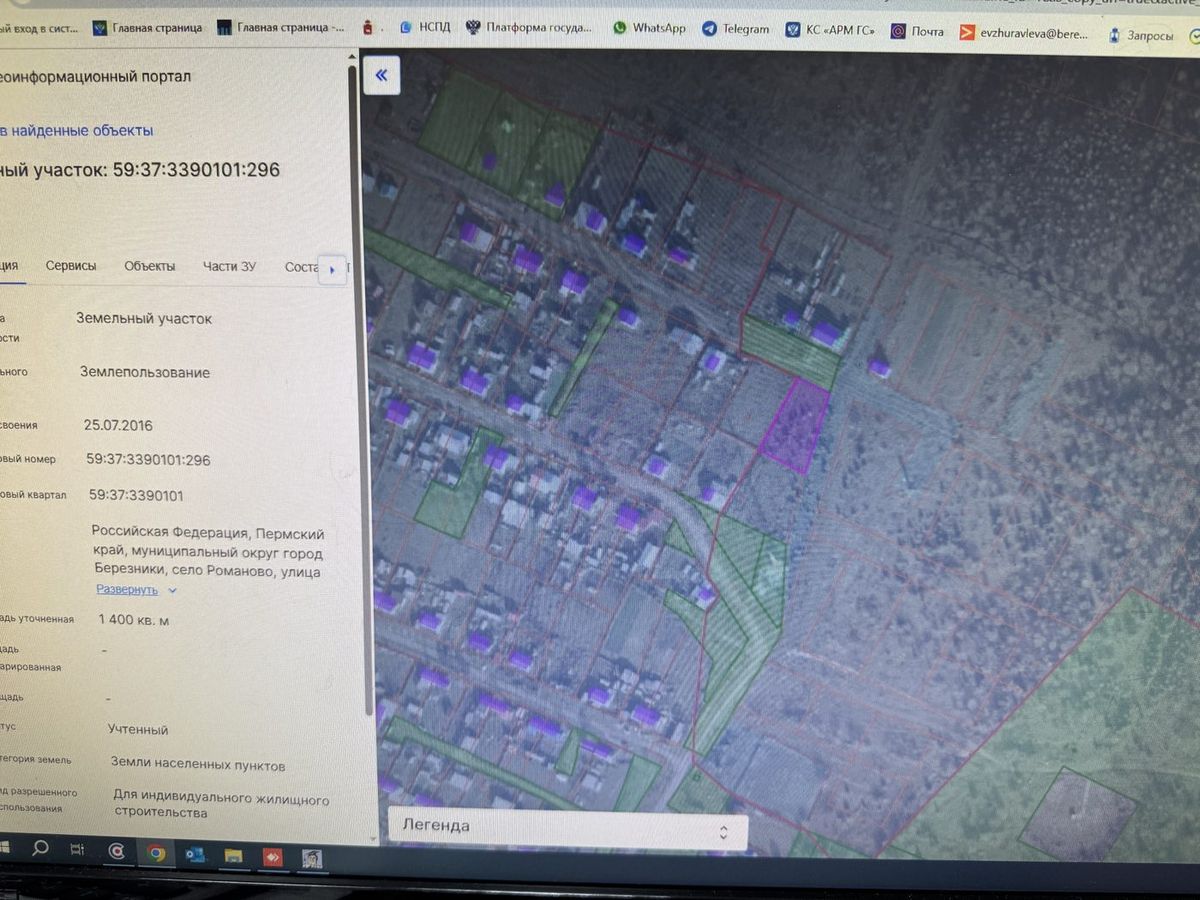Open the Telegram bookmark
Screen dimensions: 1200x900
point(735,29)
